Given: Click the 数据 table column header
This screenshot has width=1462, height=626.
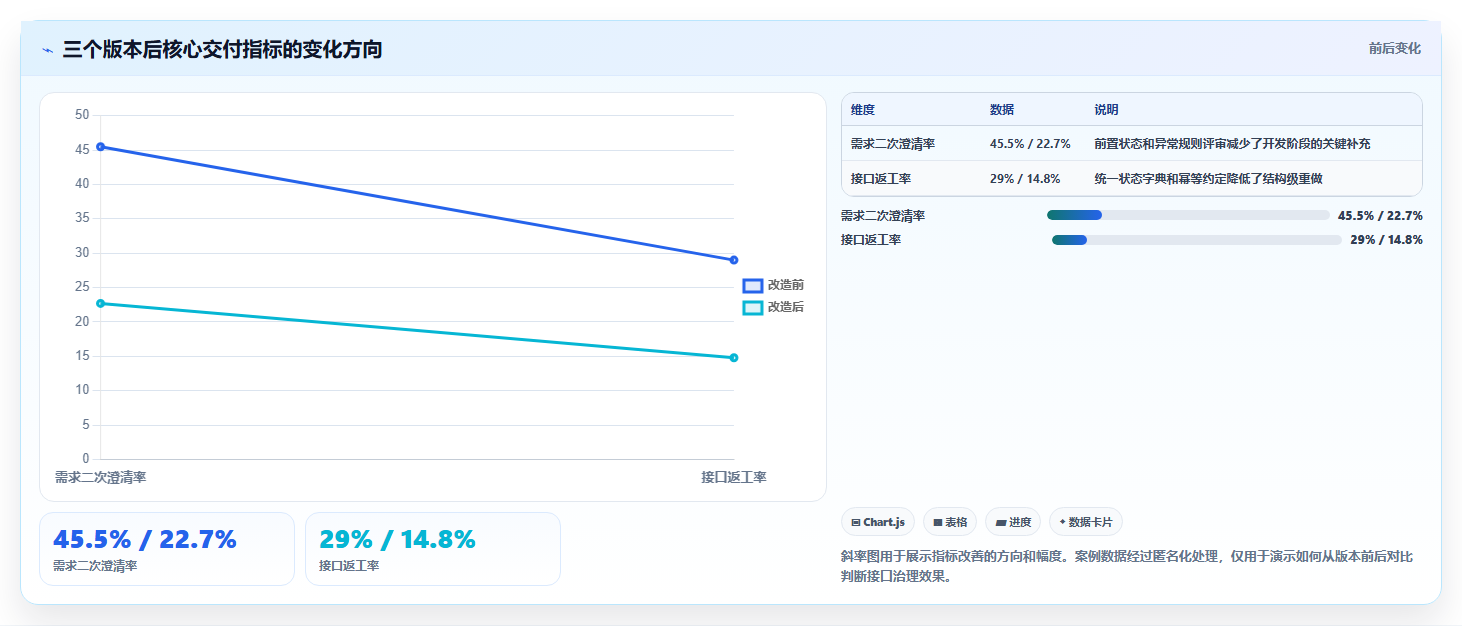Looking at the screenshot, I should tap(1002, 110).
